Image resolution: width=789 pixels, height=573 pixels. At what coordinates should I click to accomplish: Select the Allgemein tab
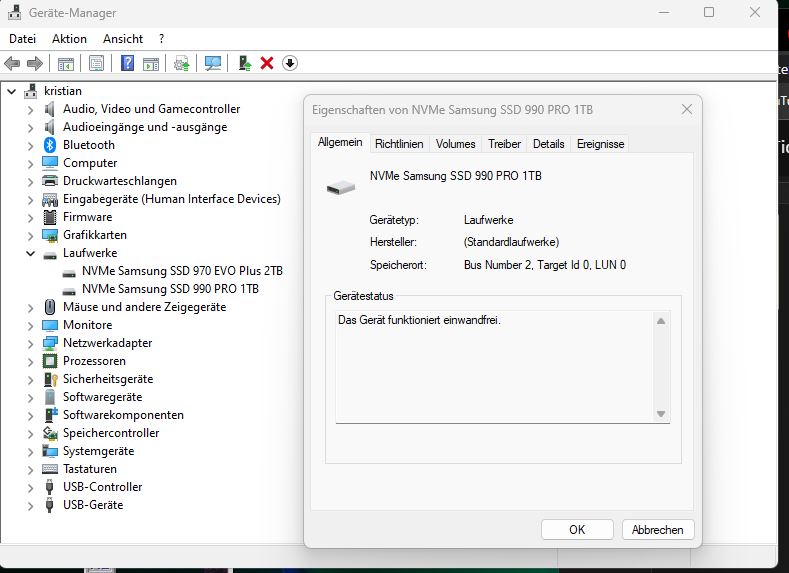point(340,142)
